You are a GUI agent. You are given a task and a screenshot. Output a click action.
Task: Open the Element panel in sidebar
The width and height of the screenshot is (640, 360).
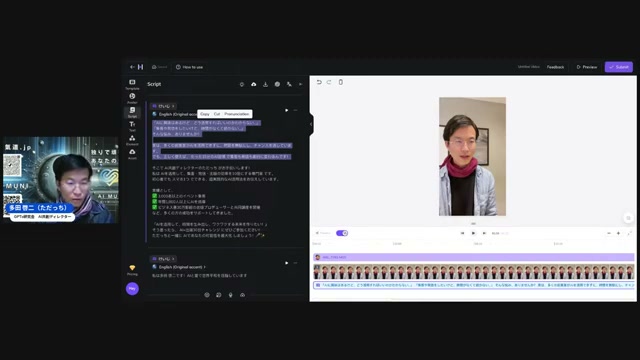[132, 140]
